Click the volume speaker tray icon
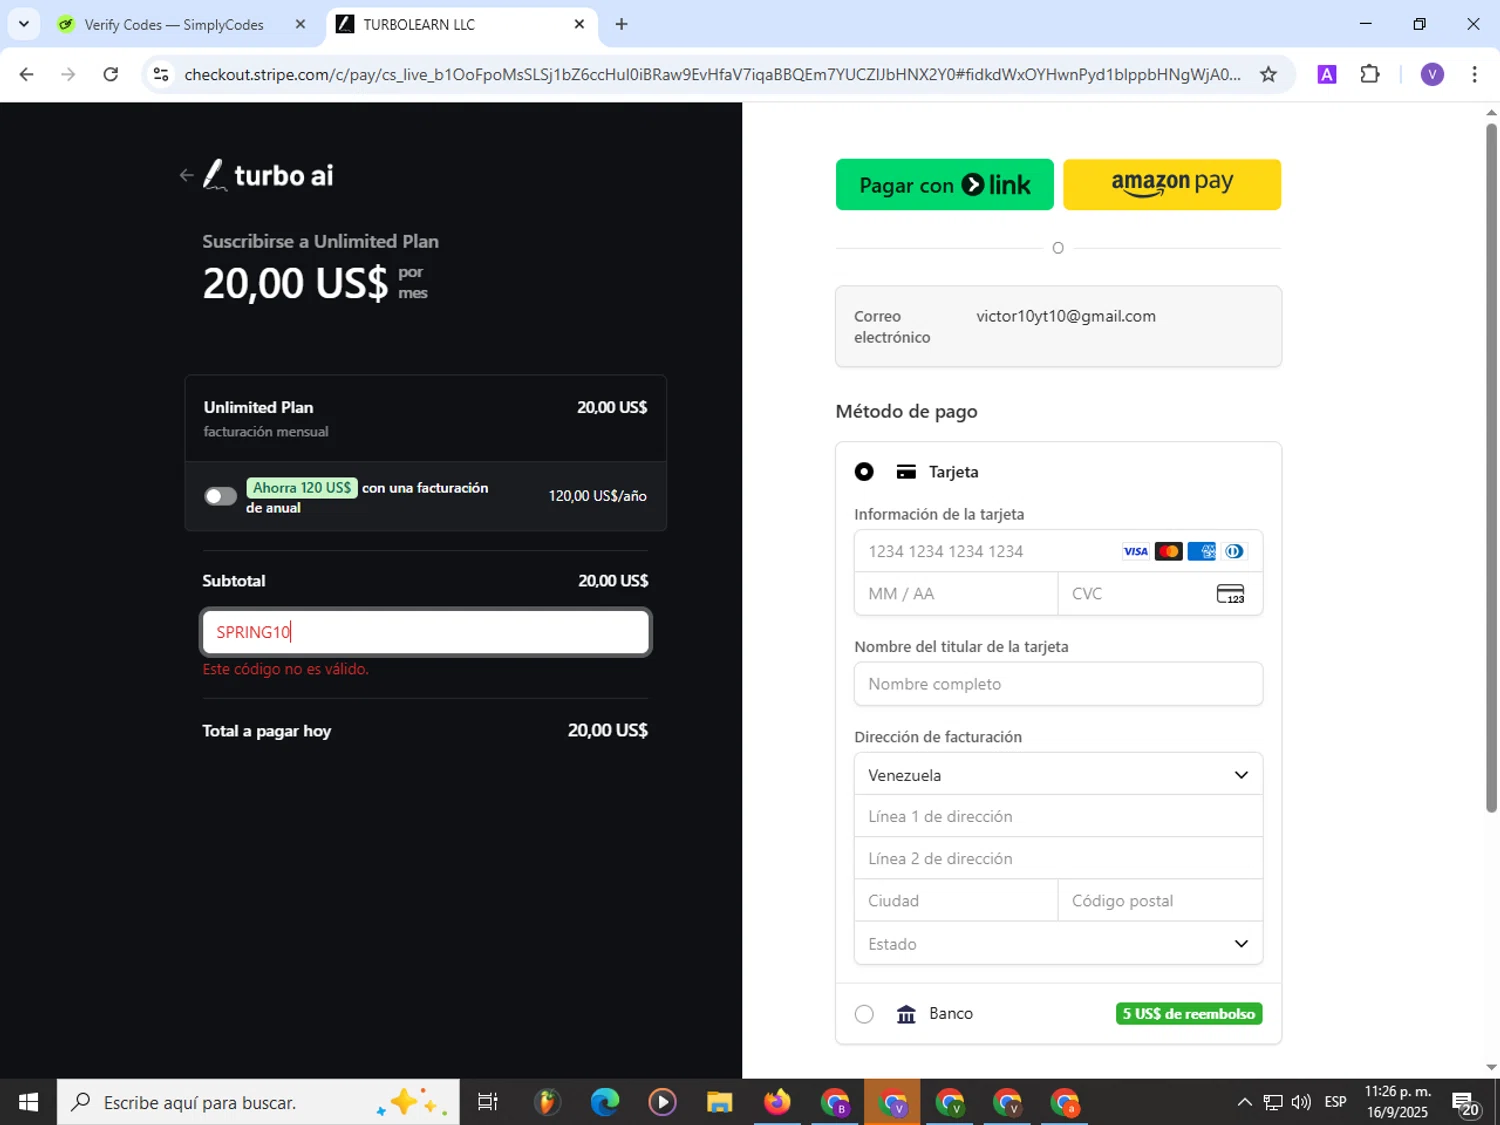 point(1301,1102)
